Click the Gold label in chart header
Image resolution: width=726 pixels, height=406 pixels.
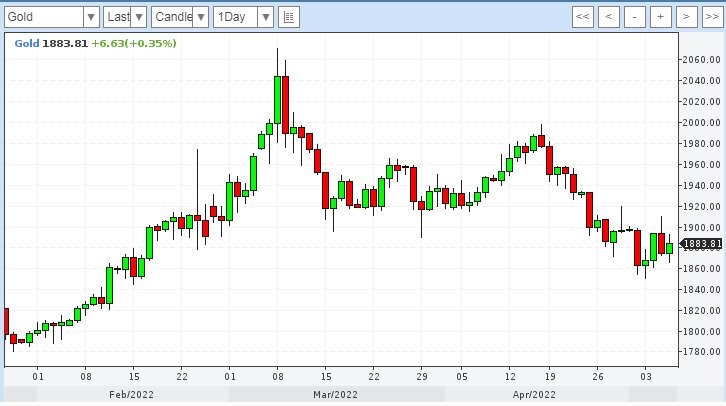[27, 44]
